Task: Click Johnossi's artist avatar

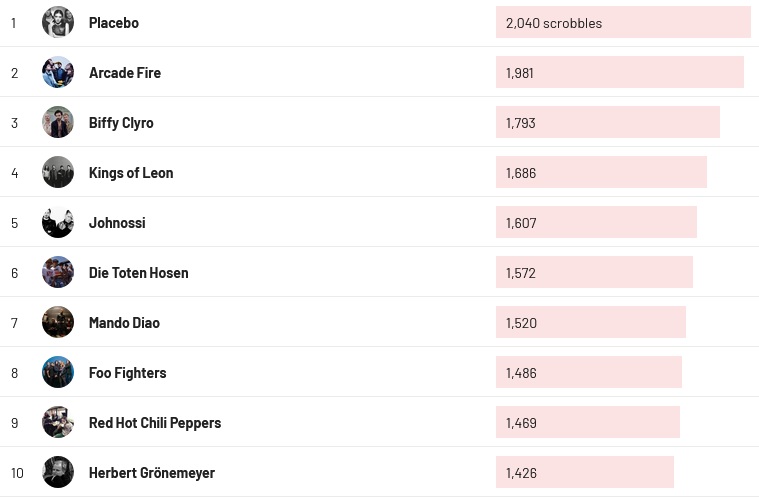Action: click(58, 222)
